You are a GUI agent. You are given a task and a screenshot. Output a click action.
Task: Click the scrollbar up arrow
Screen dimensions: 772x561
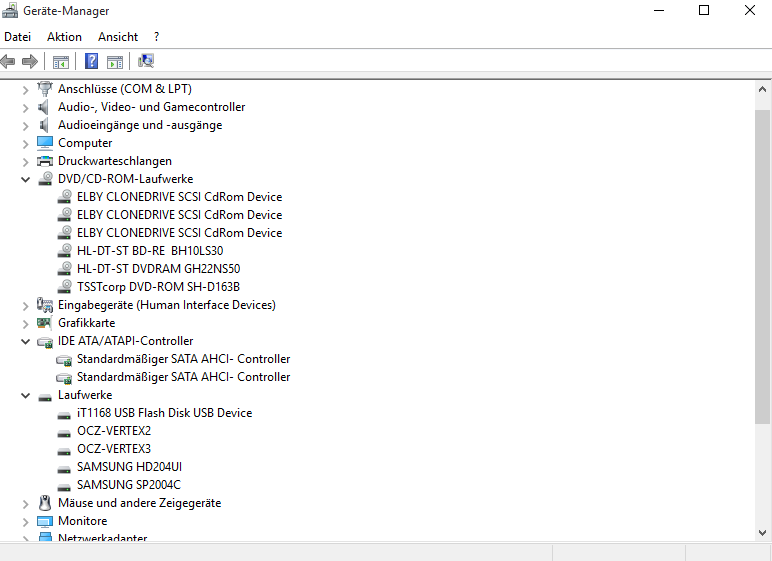(763, 90)
